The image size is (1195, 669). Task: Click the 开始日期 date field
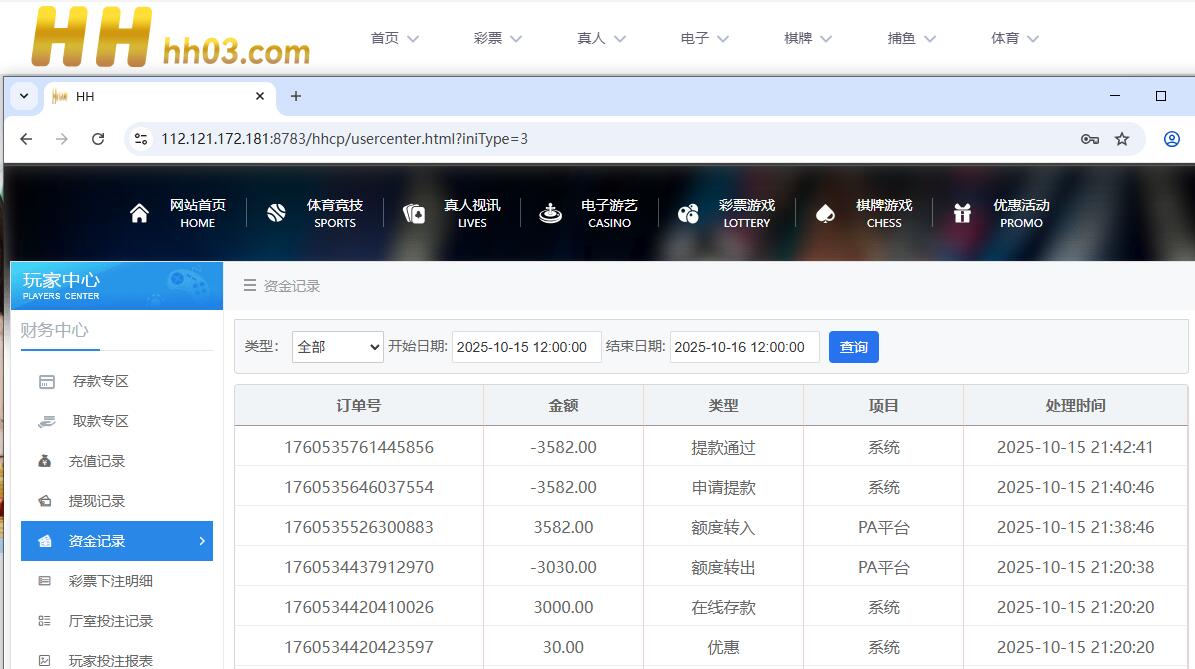click(x=526, y=347)
